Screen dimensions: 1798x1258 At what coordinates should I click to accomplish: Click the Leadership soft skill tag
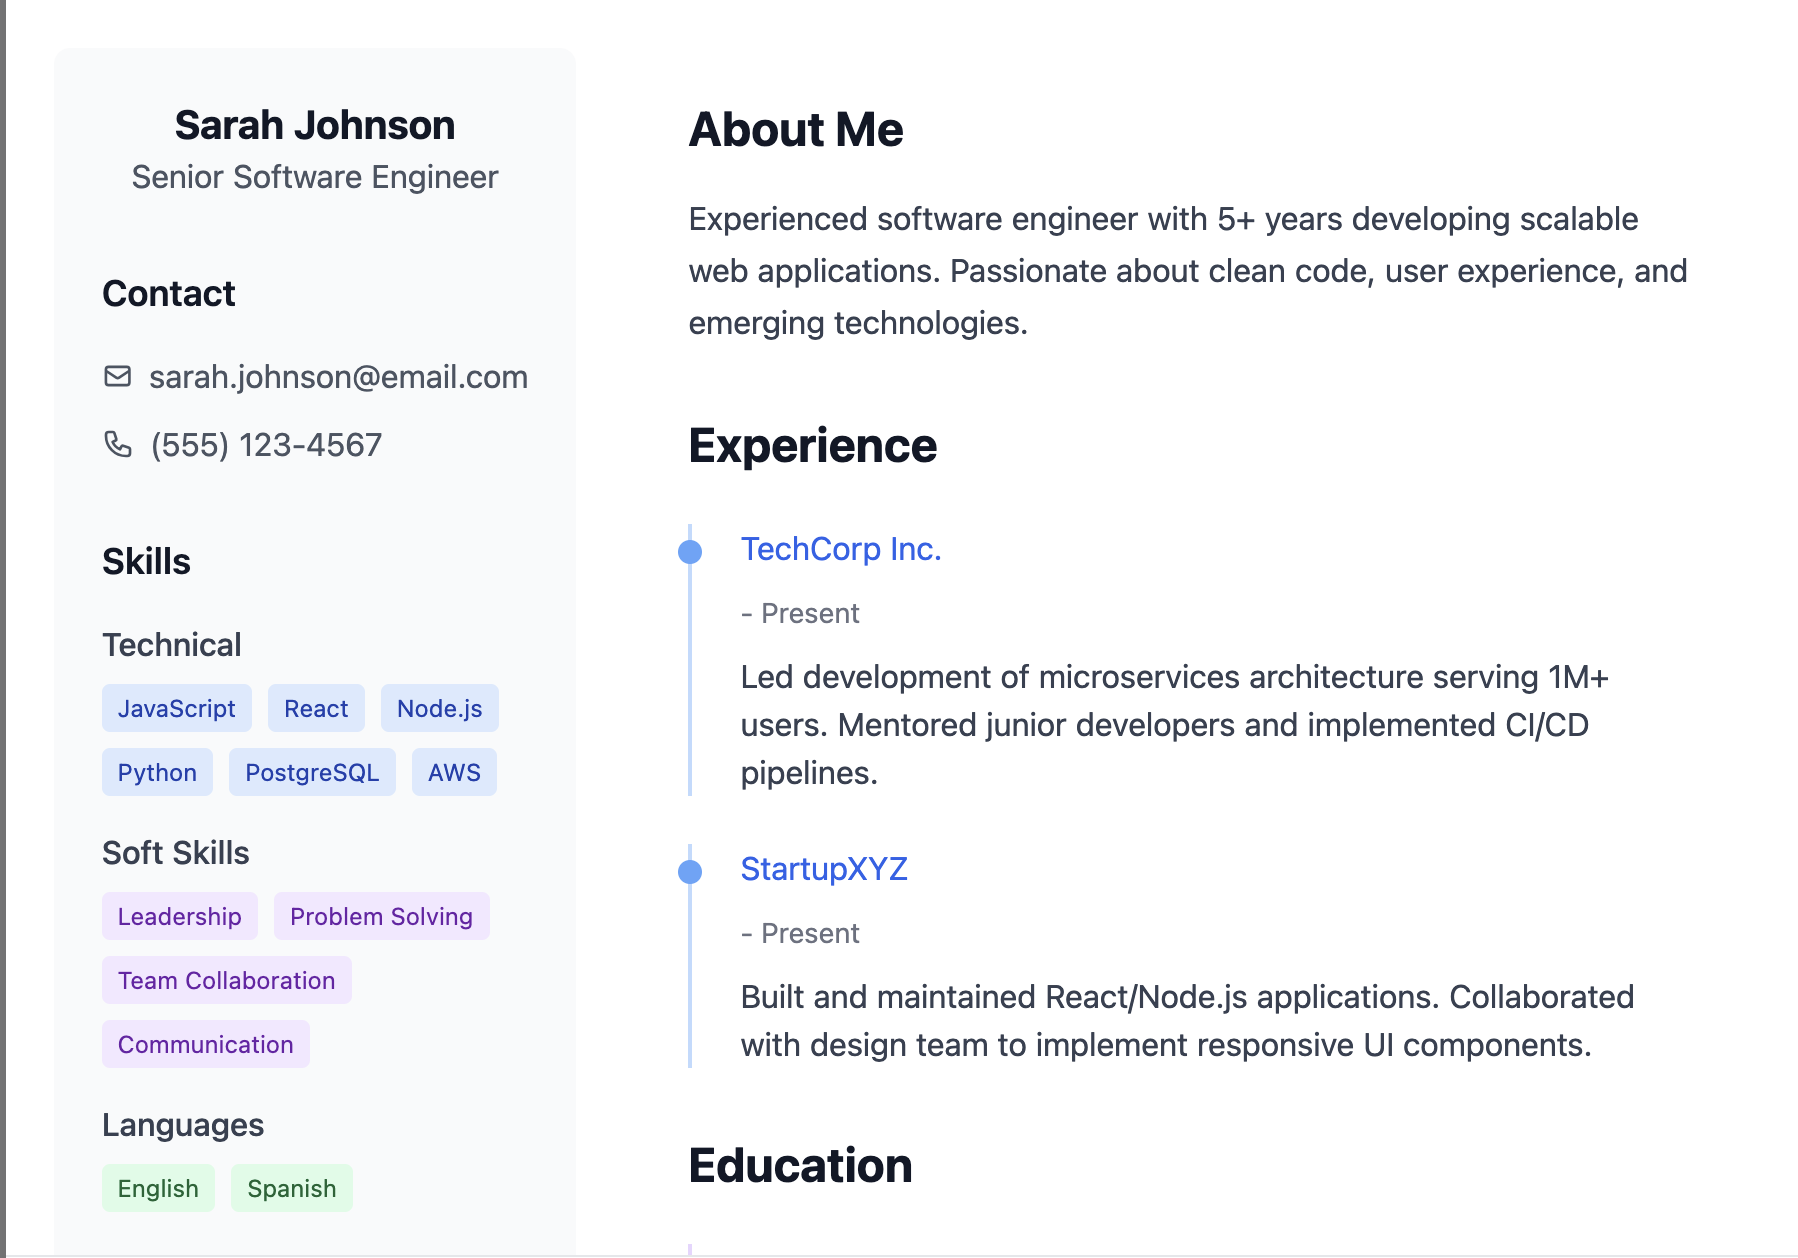tap(180, 916)
